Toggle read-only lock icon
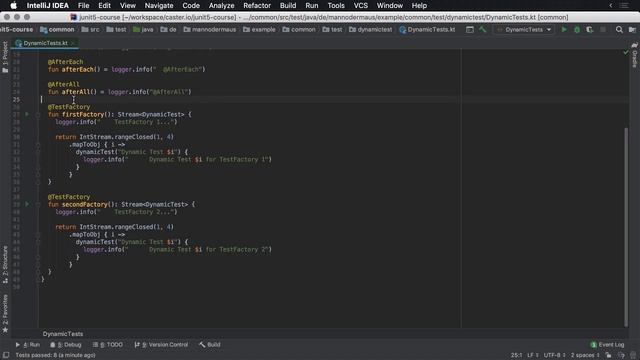This screenshot has height=360, width=640. (x=609, y=356)
